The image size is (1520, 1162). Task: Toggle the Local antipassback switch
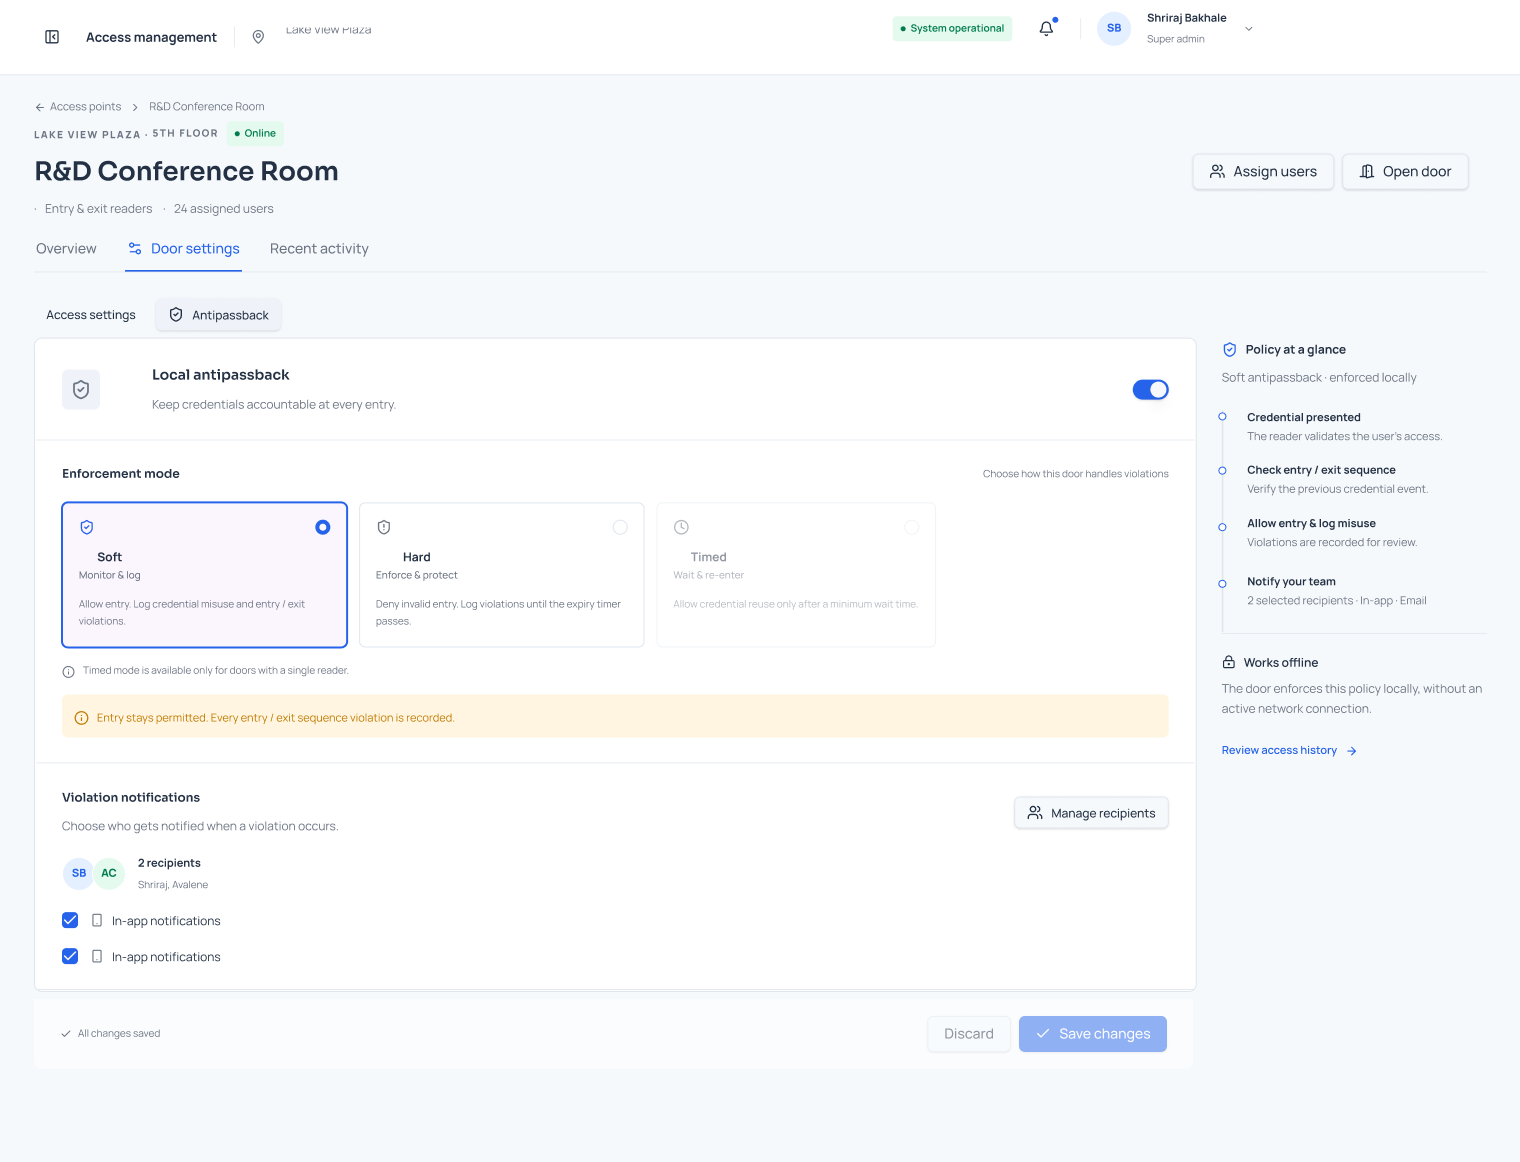[1150, 390]
